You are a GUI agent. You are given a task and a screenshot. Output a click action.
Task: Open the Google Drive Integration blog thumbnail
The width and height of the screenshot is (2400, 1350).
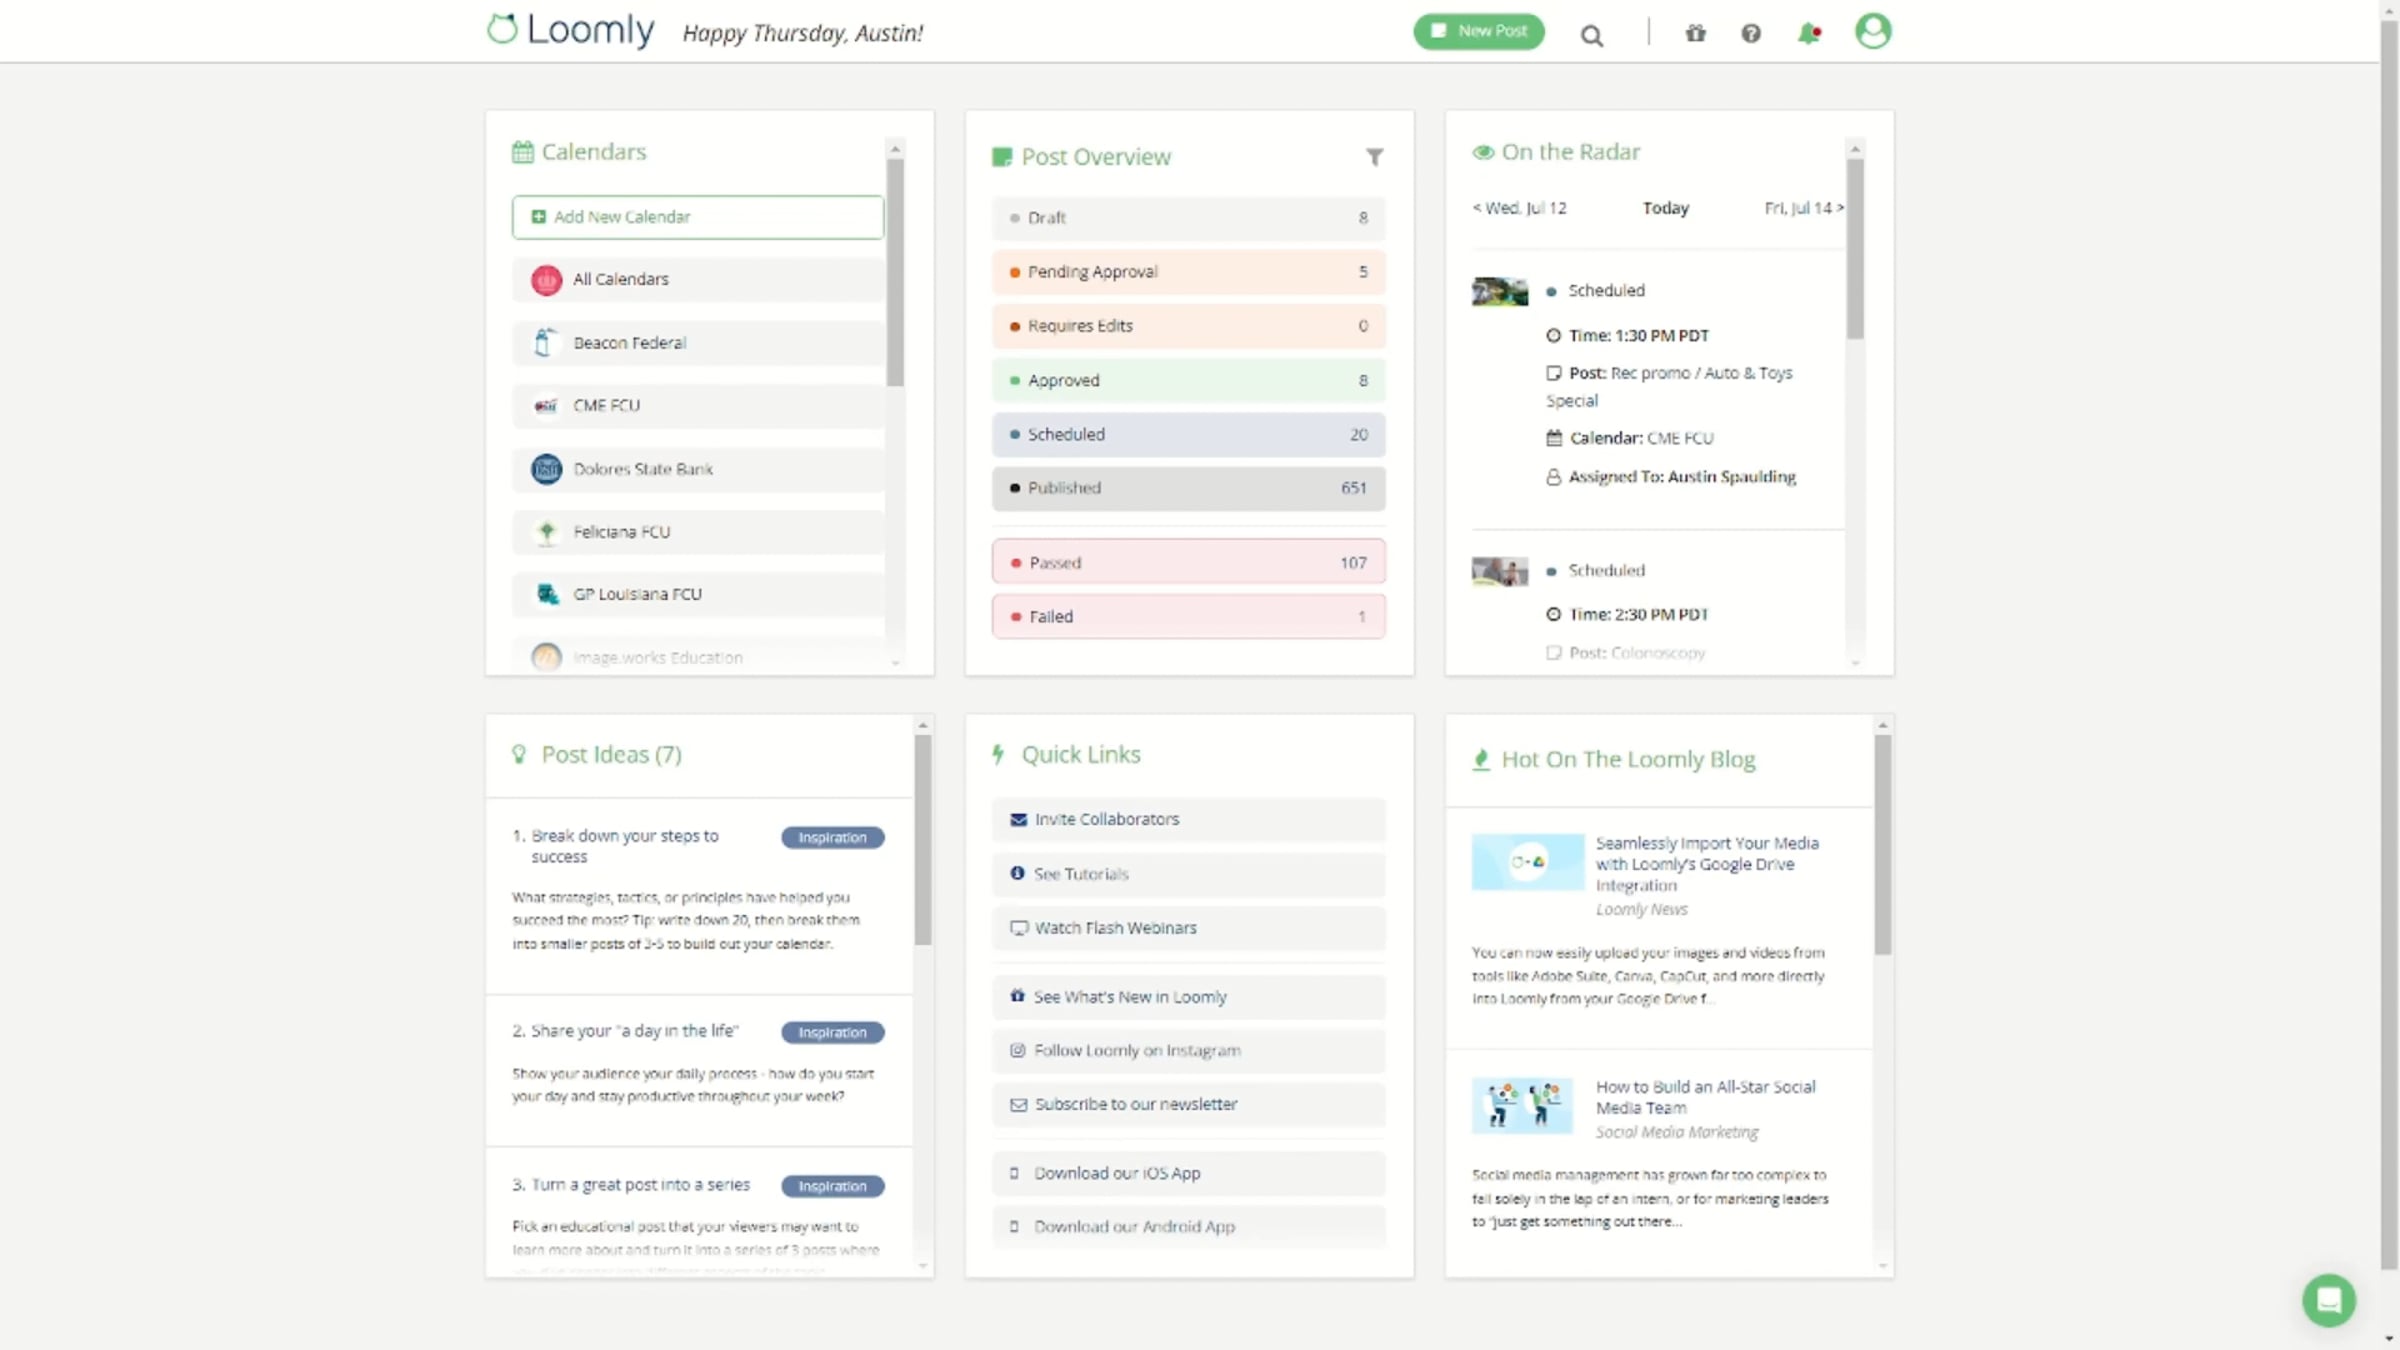pyautogui.click(x=1527, y=862)
